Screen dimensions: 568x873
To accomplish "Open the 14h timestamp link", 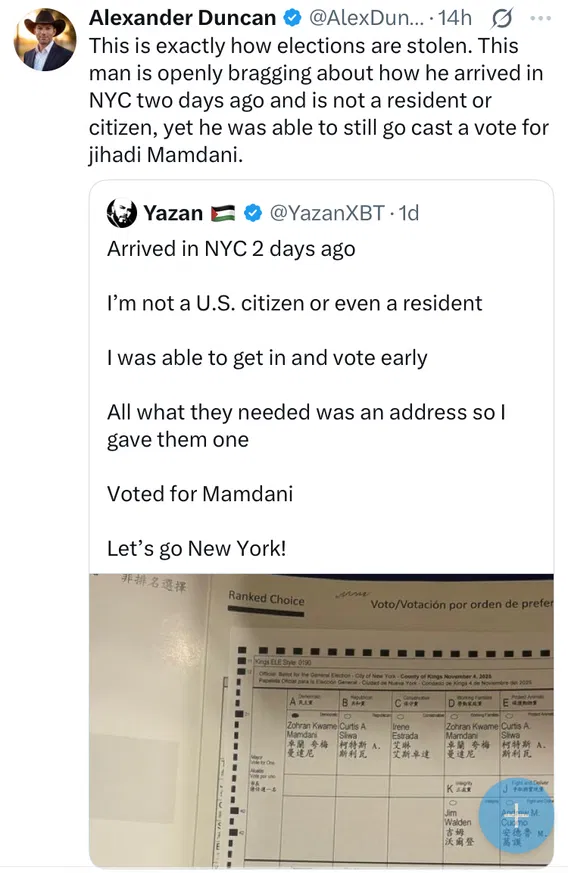I will [x=454, y=18].
